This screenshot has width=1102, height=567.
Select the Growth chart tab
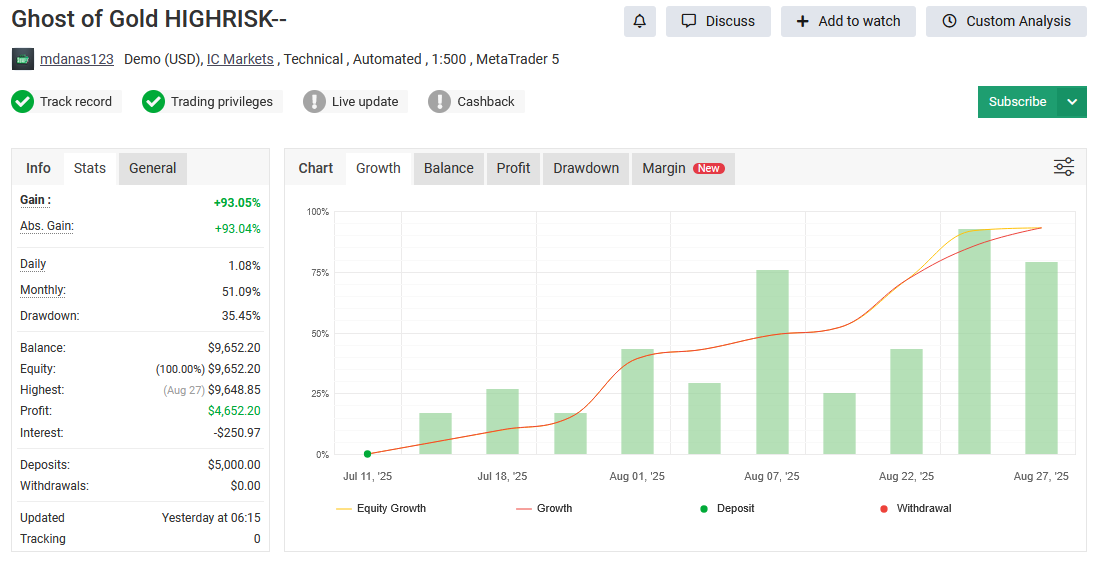378,169
